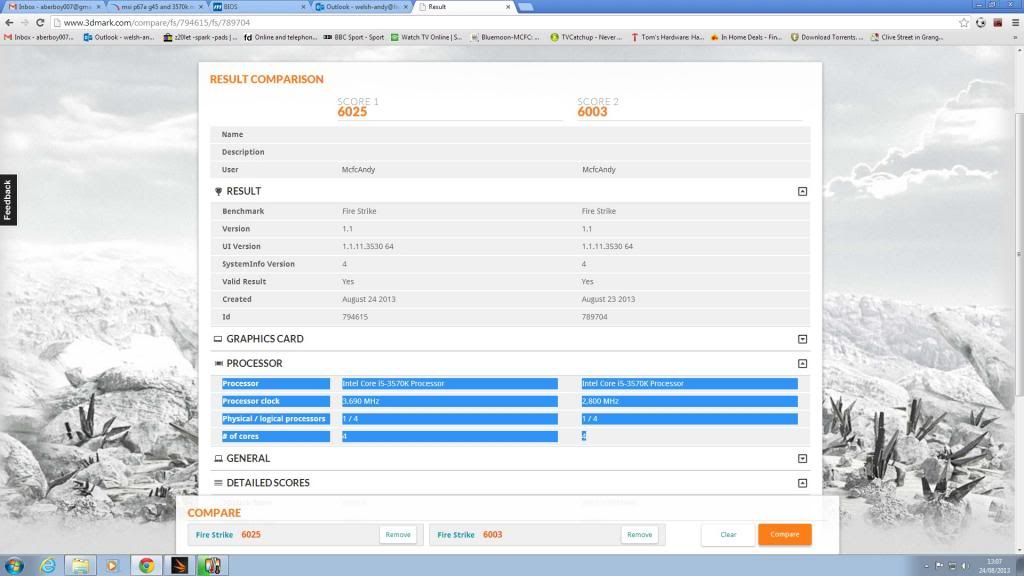Open the Tom's Hardware bookmark
The height and width of the screenshot is (576, 1024).
(667, 37)
